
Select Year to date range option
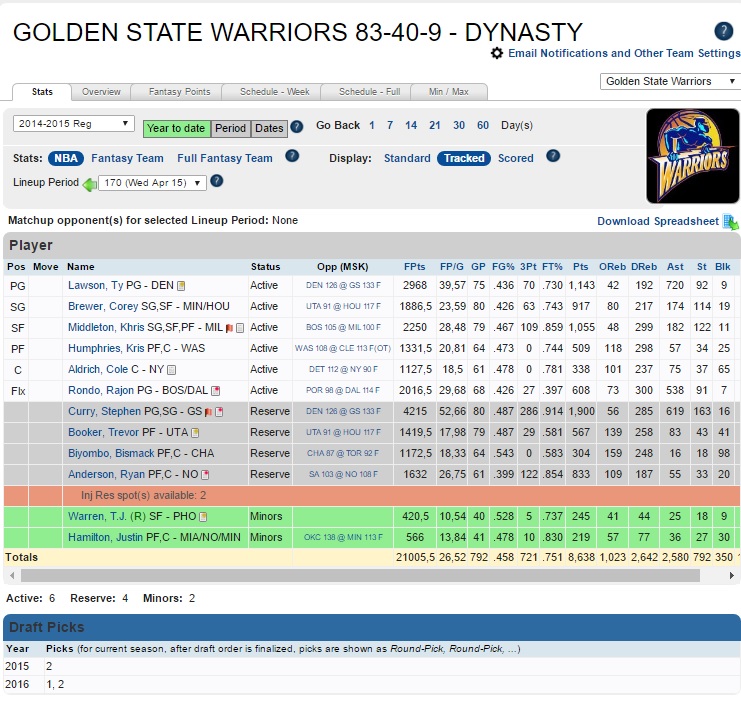[x=176, y=128]
